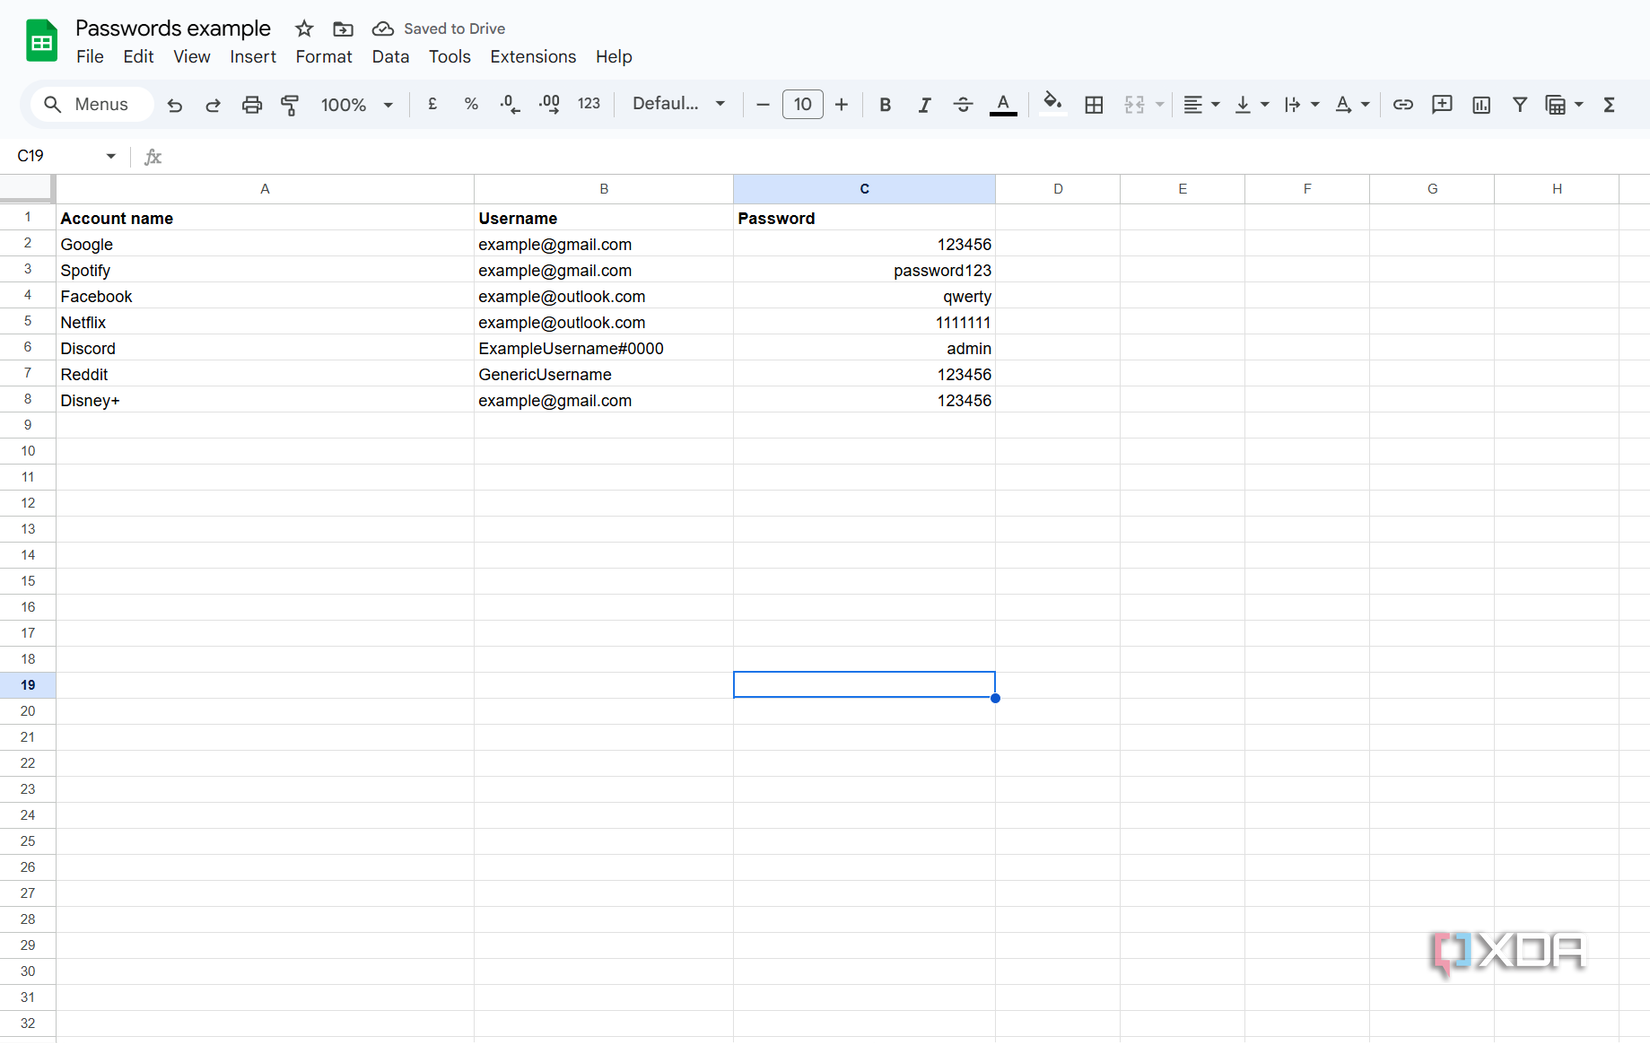The image size is (1650, 1043).
Task: Click the redo arrow
Action: [x=213, y=104]
